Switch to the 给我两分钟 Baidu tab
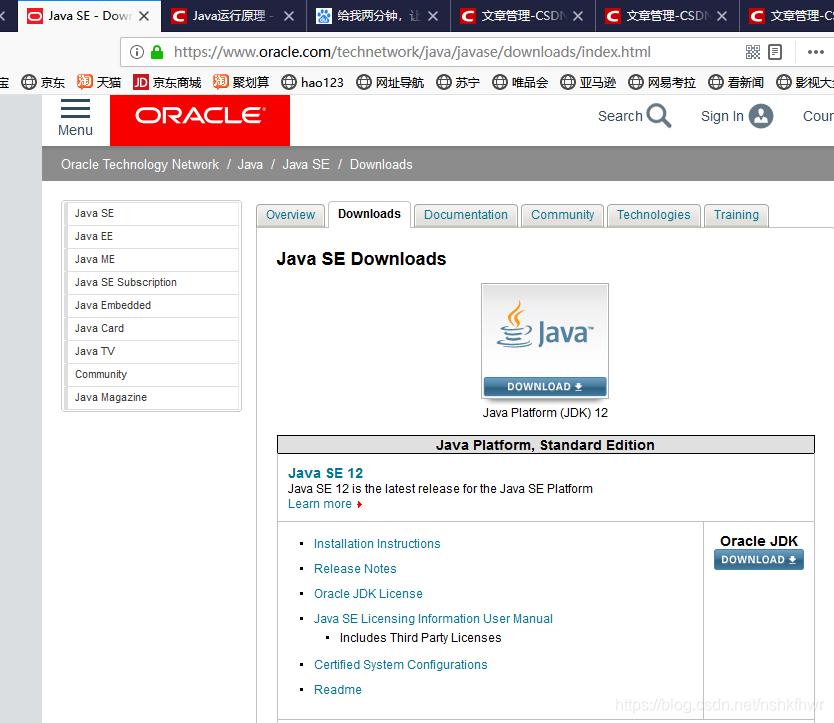The image size is (834, 723). click(x=378, y=16)
